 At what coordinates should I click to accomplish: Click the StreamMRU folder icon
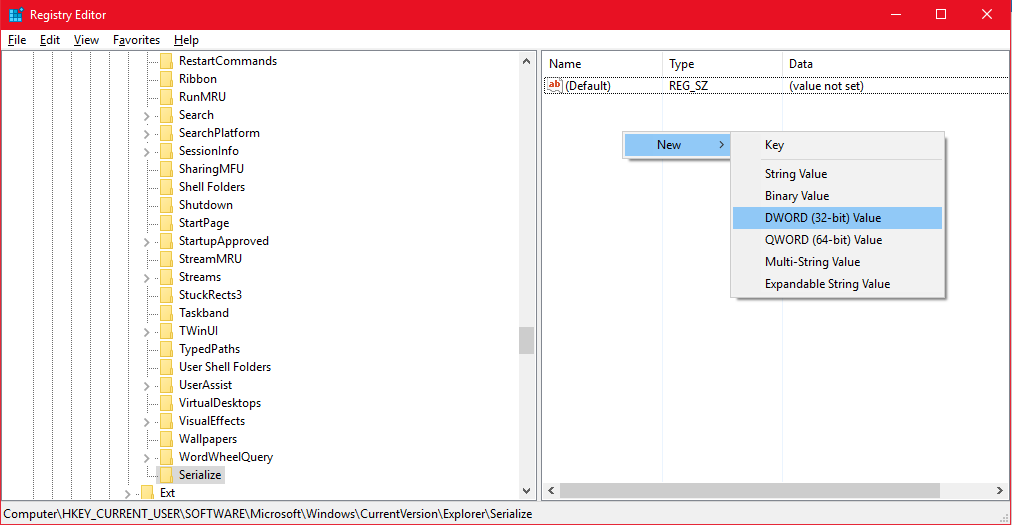click(167, 259)
